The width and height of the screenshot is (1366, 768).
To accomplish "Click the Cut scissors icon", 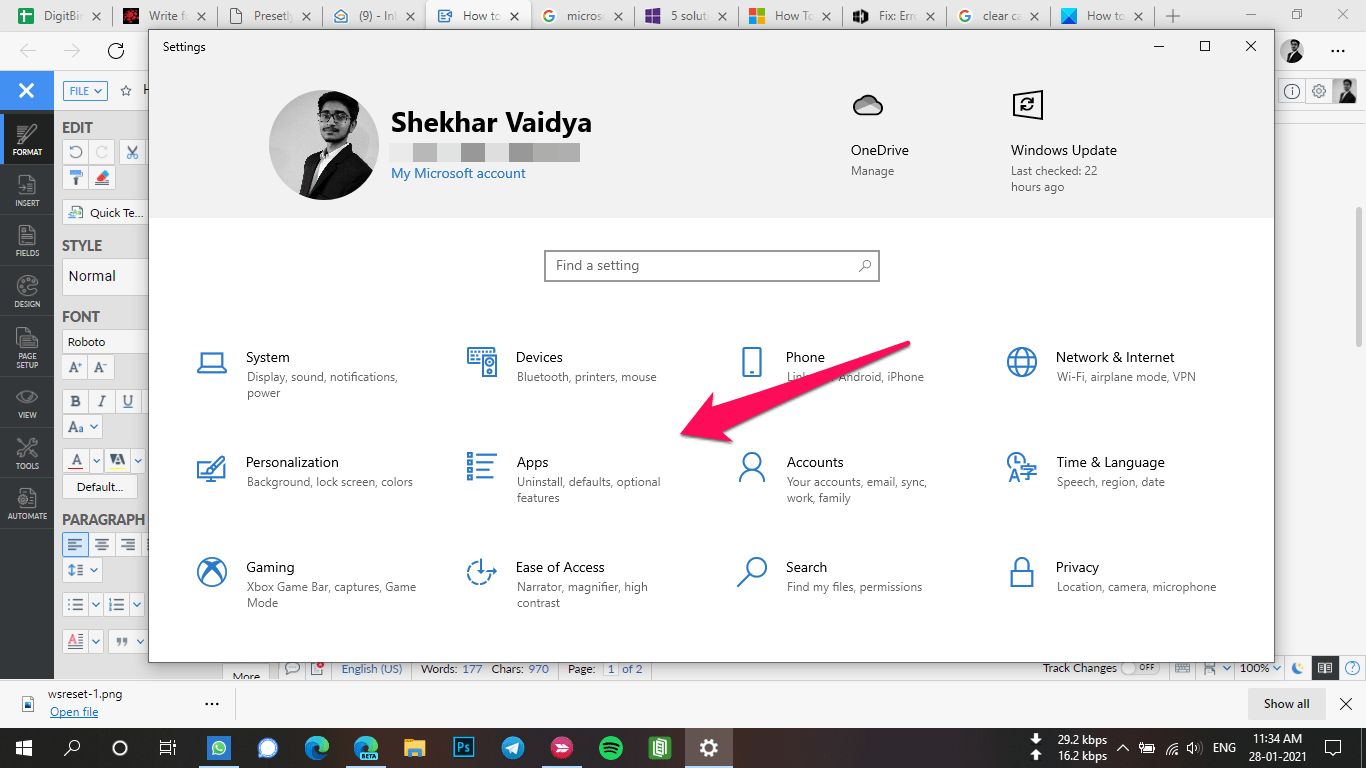I will coord(131,152).
